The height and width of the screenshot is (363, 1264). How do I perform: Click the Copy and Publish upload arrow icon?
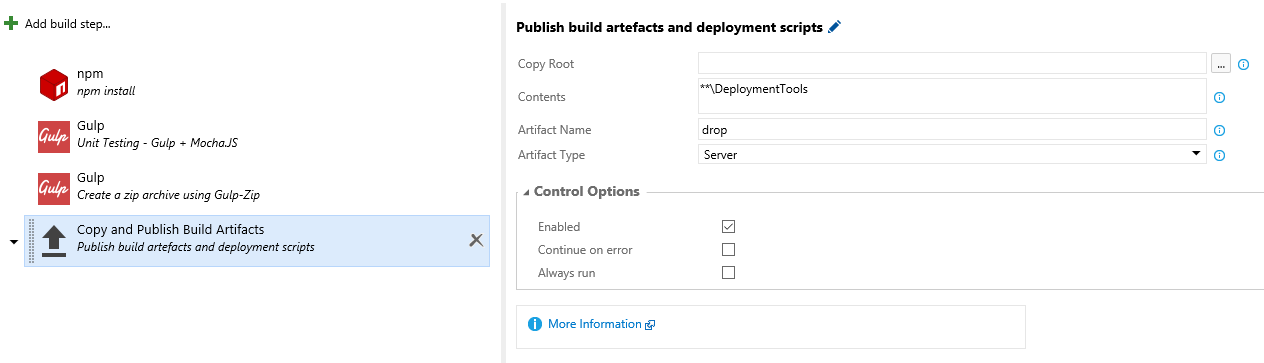[x=54, y=241]
